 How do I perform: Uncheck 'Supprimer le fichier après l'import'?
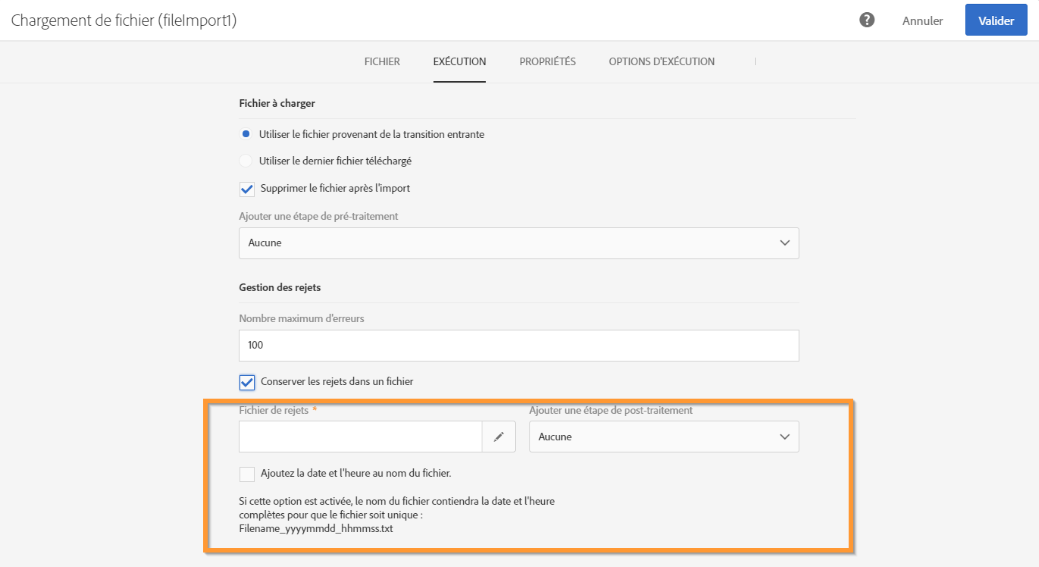247,188
